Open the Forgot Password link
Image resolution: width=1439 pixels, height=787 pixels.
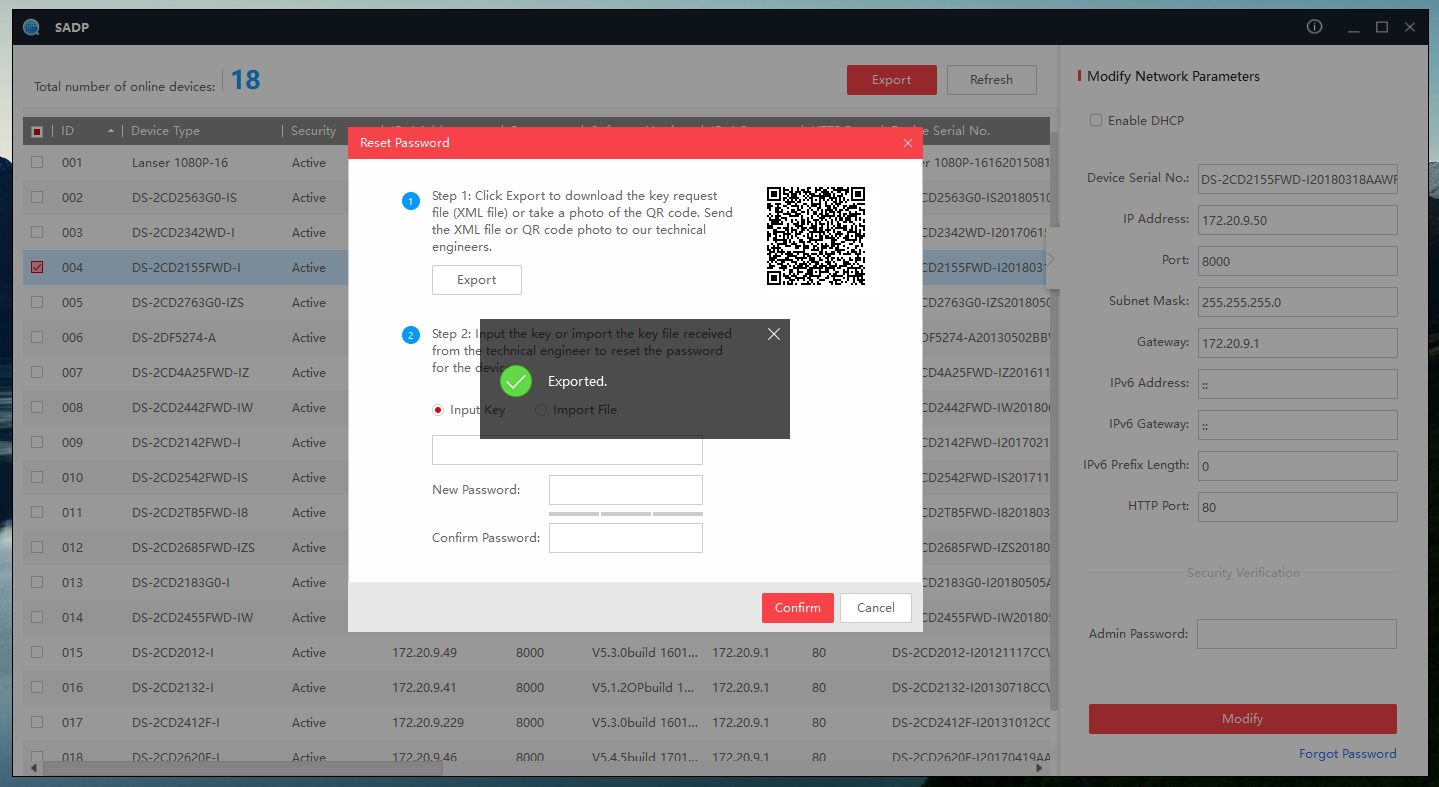(1348, 754)
